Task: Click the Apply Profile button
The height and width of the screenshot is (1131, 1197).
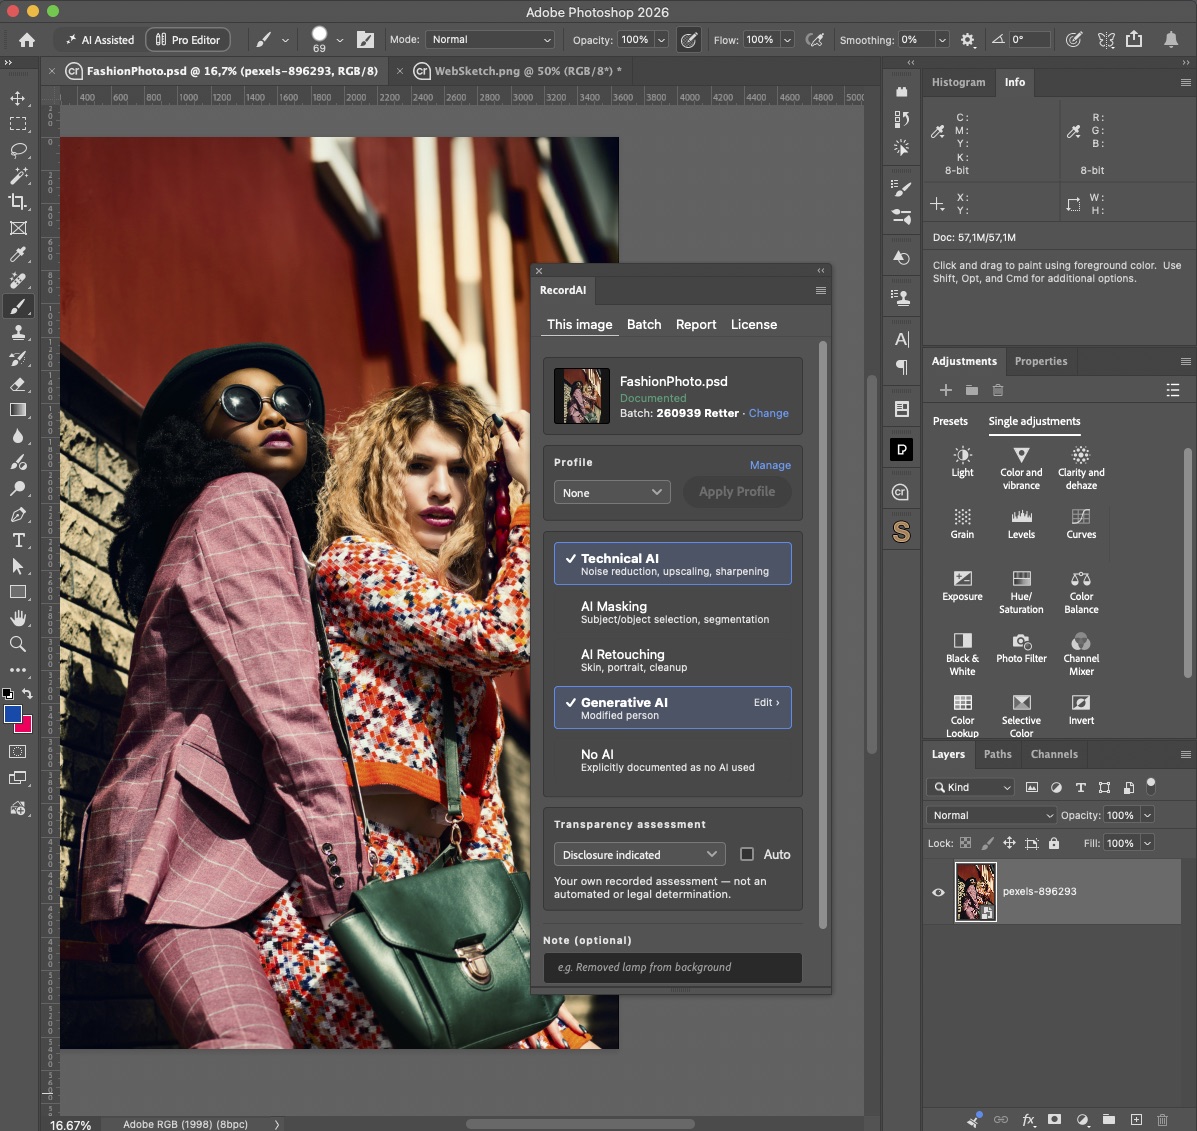Action: [737, 491]
